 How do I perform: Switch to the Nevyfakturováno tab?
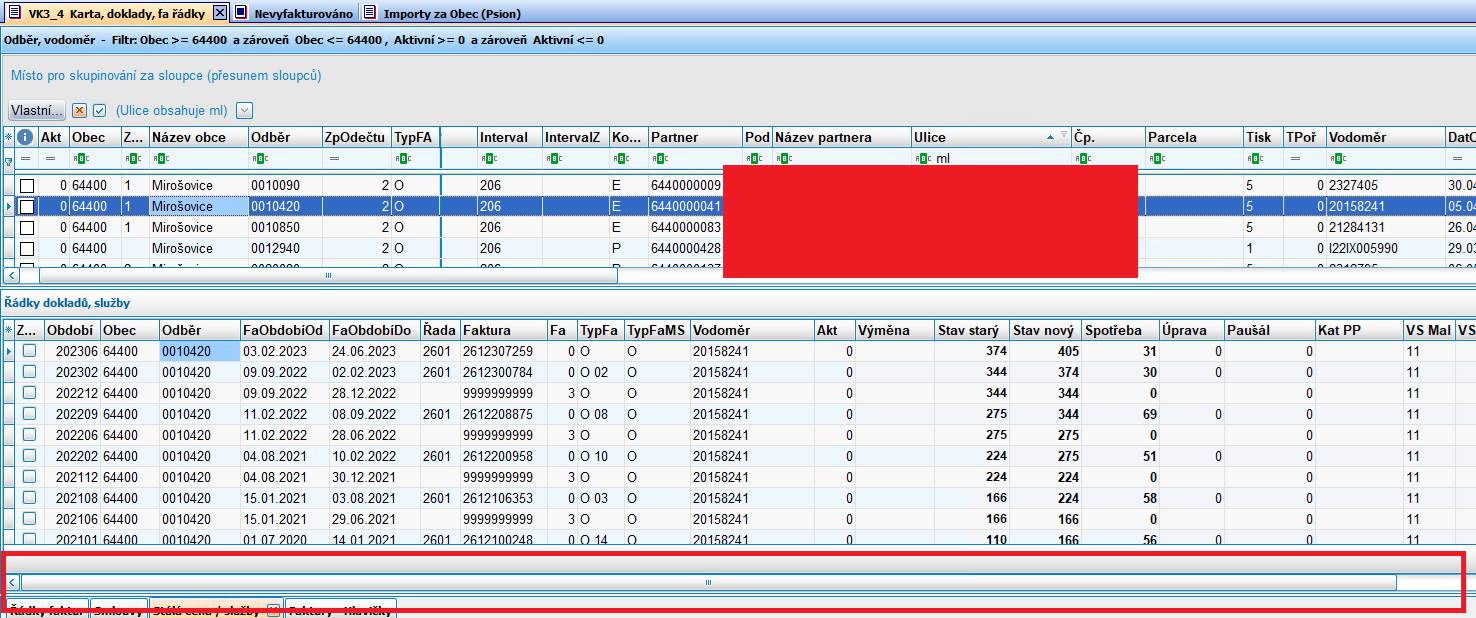coord(294,14)
